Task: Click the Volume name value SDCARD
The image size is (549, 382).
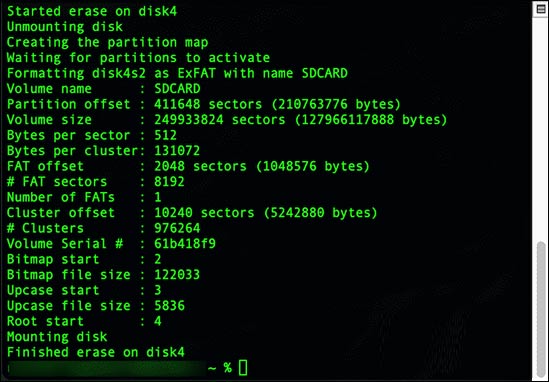Action: [177, 89]
